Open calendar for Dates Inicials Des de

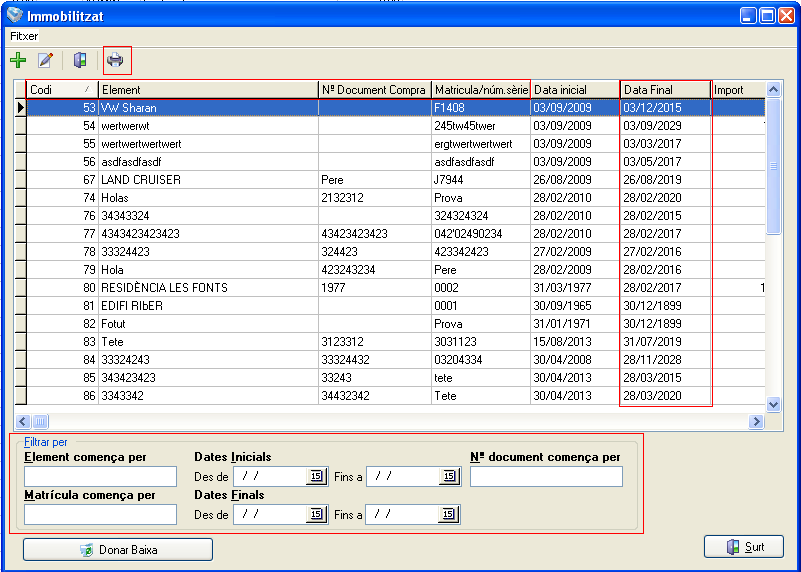coord(316,476)
